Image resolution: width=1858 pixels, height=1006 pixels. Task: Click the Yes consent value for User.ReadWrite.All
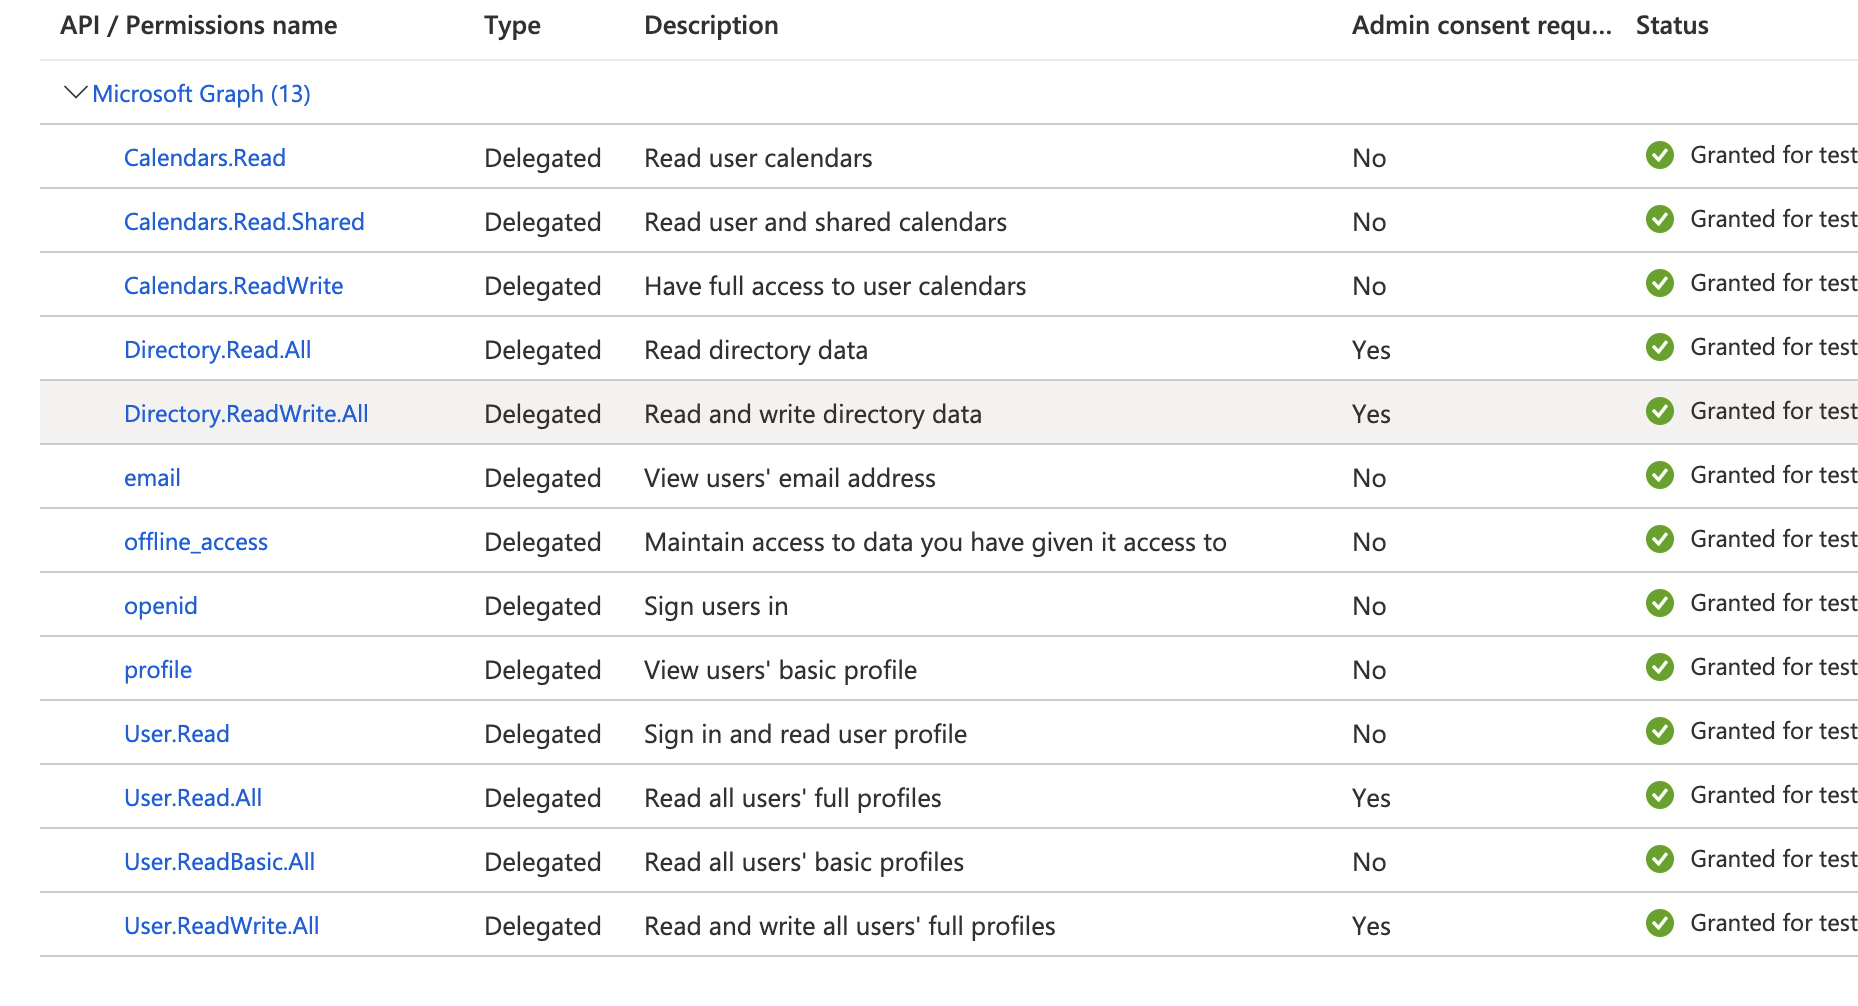1371,926
